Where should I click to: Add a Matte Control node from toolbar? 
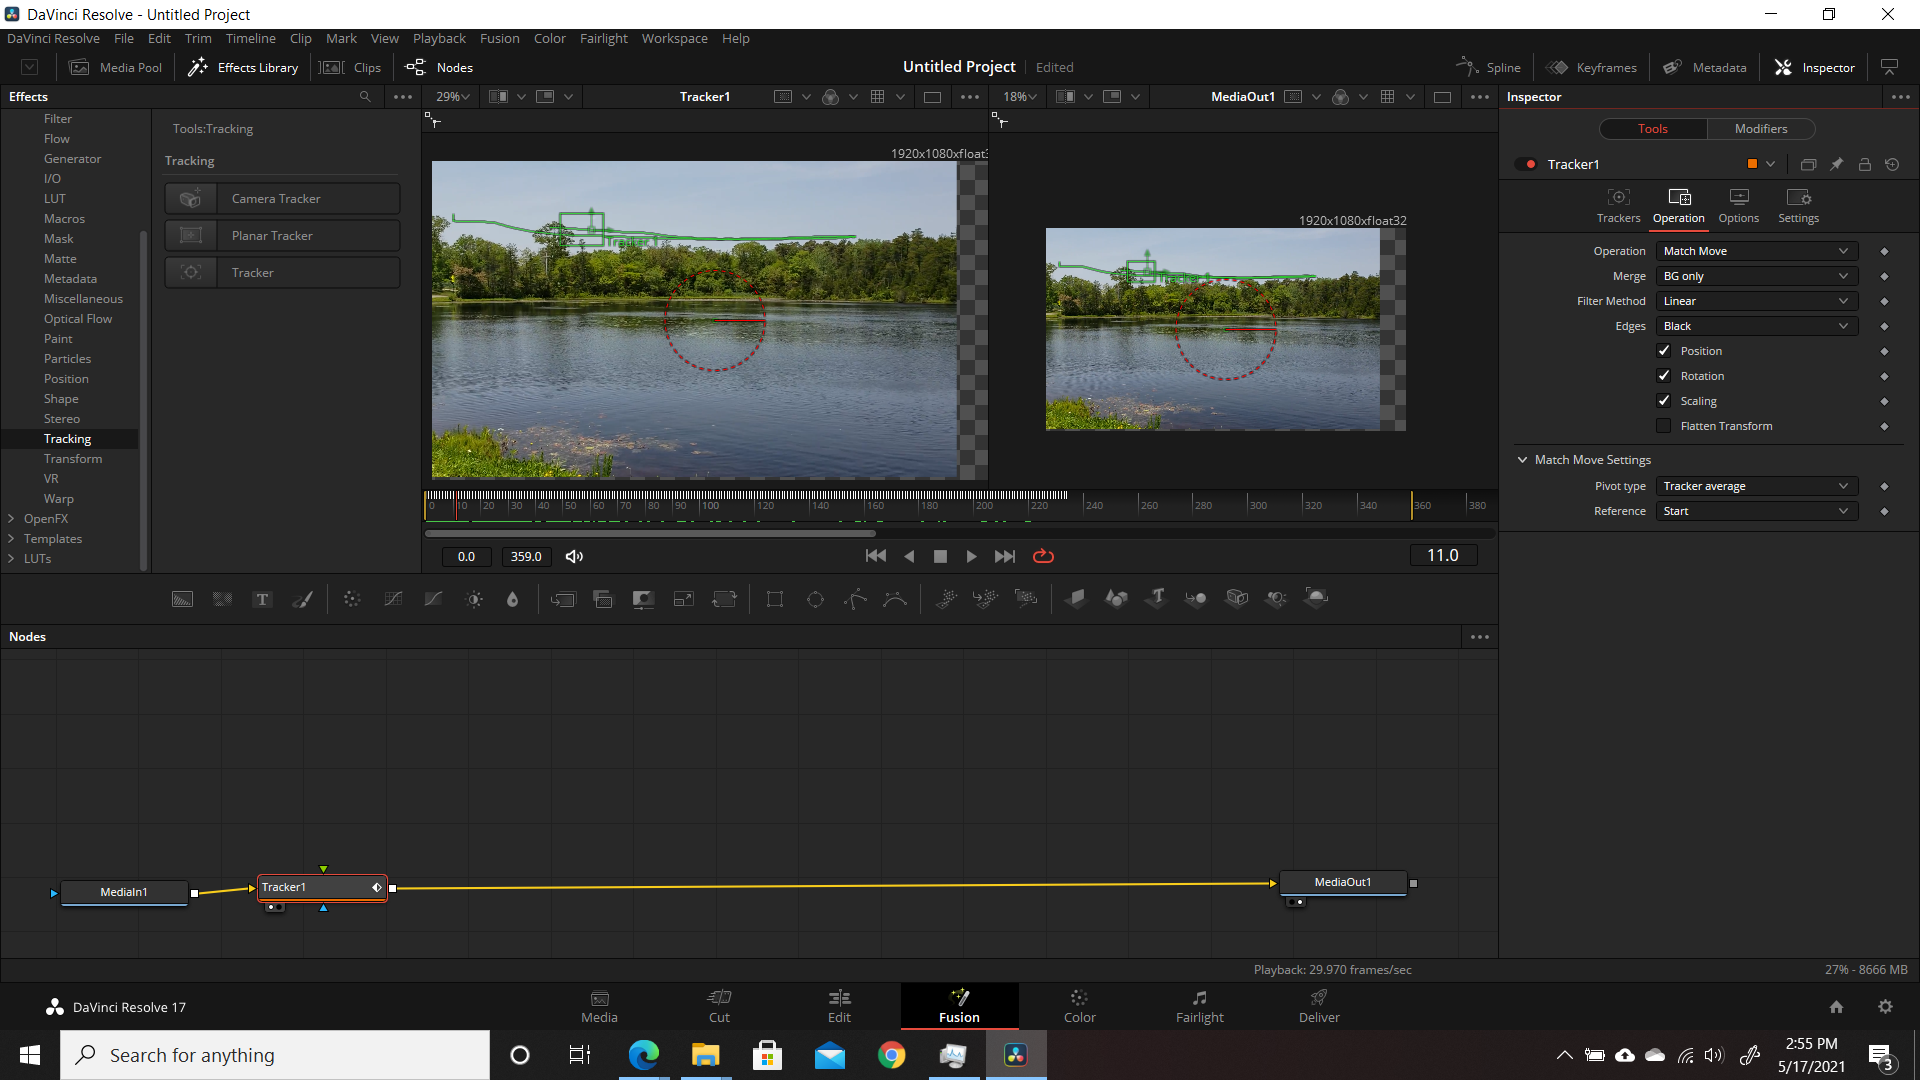pos(643,599)
